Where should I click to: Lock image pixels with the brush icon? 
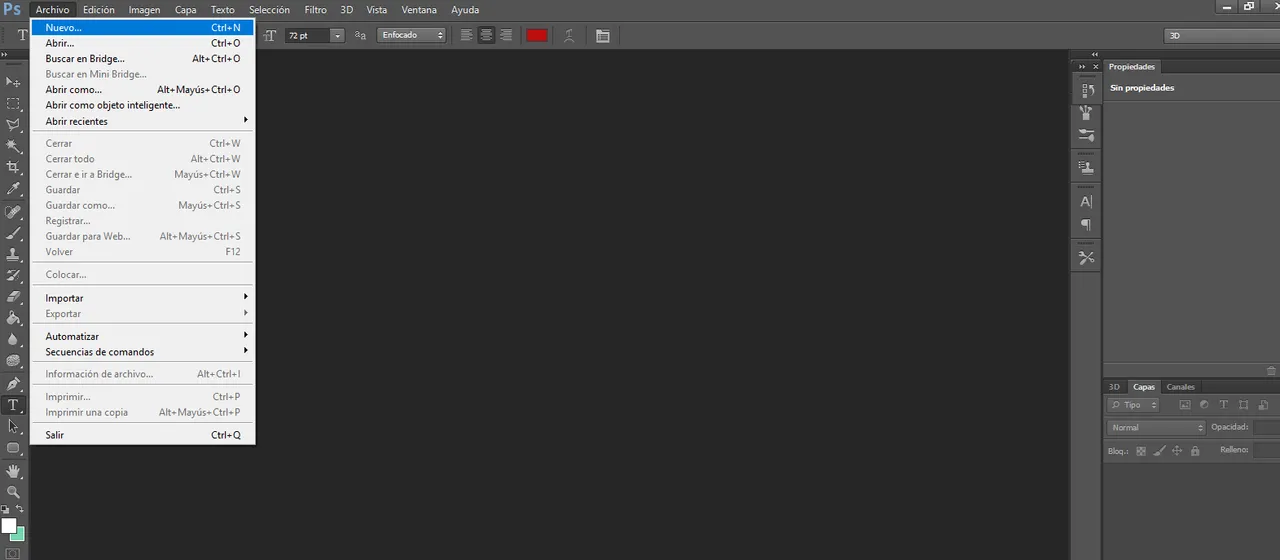click(x=1160, y=451)
